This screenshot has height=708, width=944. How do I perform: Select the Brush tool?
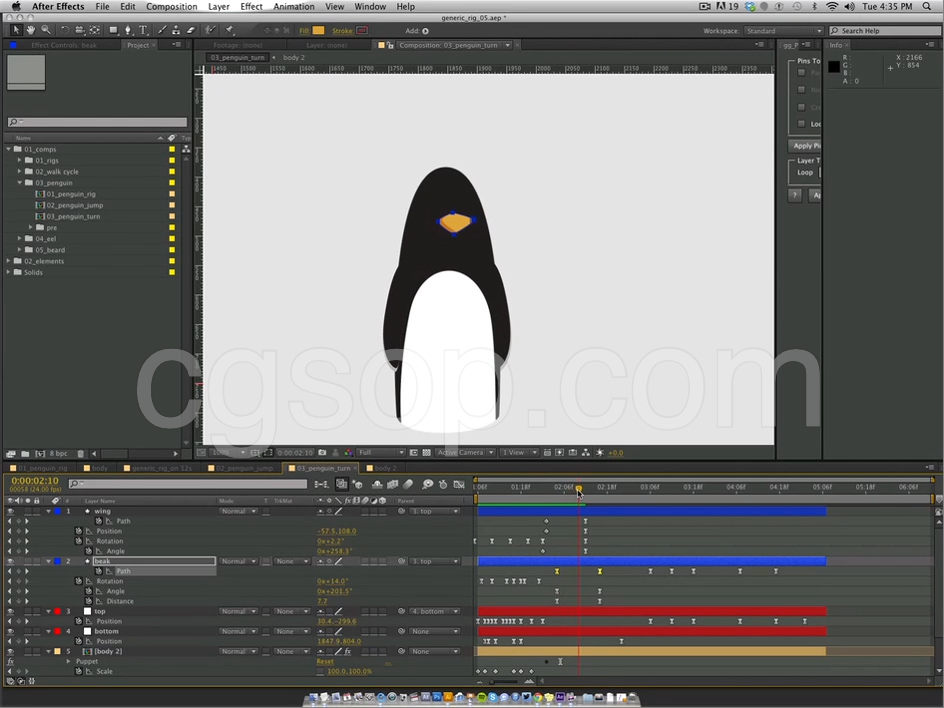(x=162, y=30)
